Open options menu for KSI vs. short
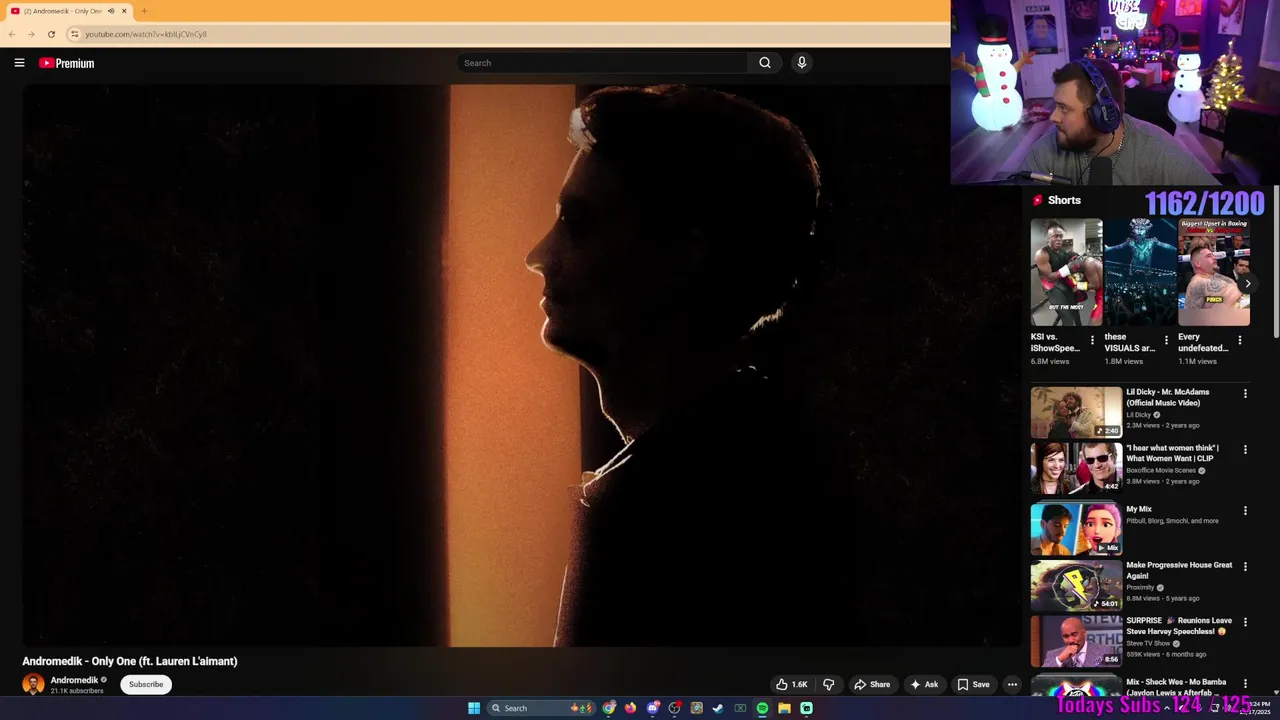Image resolution: width=1280 pixels, height=720 pixels. pyautogui.click(x=1092, y=340)
